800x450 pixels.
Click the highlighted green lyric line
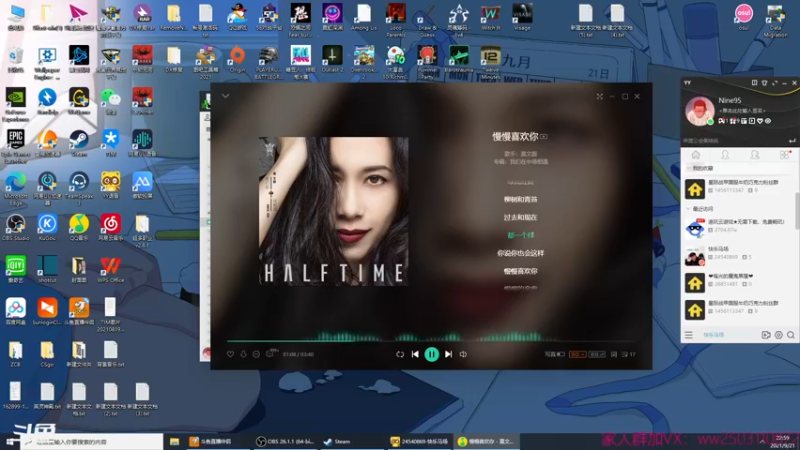pyautogui.click(x=520, y=235)
